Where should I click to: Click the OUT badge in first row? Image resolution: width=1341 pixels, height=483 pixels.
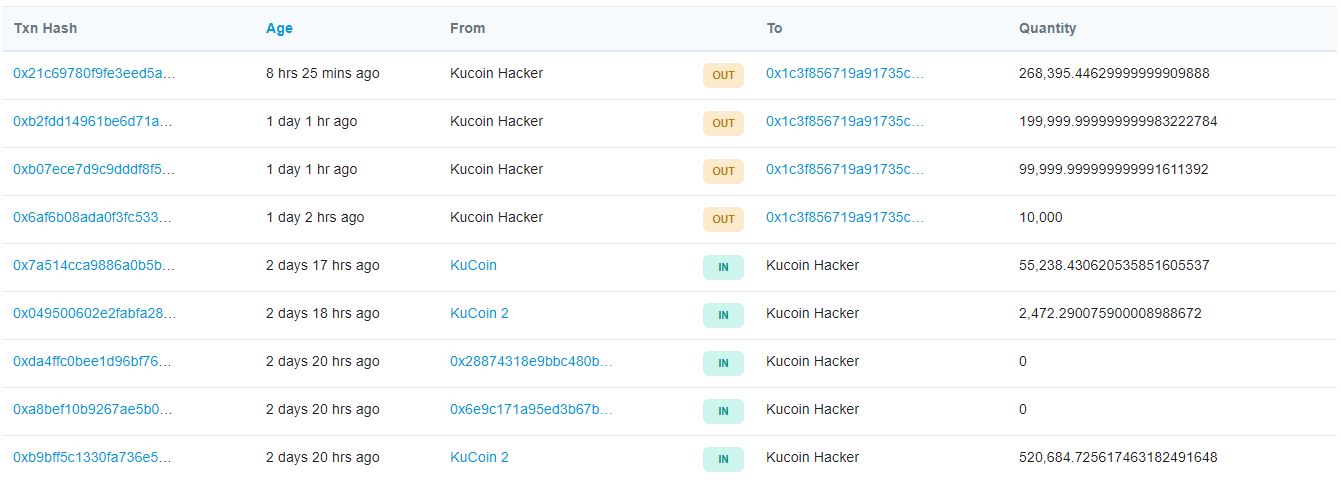point(723,75)
